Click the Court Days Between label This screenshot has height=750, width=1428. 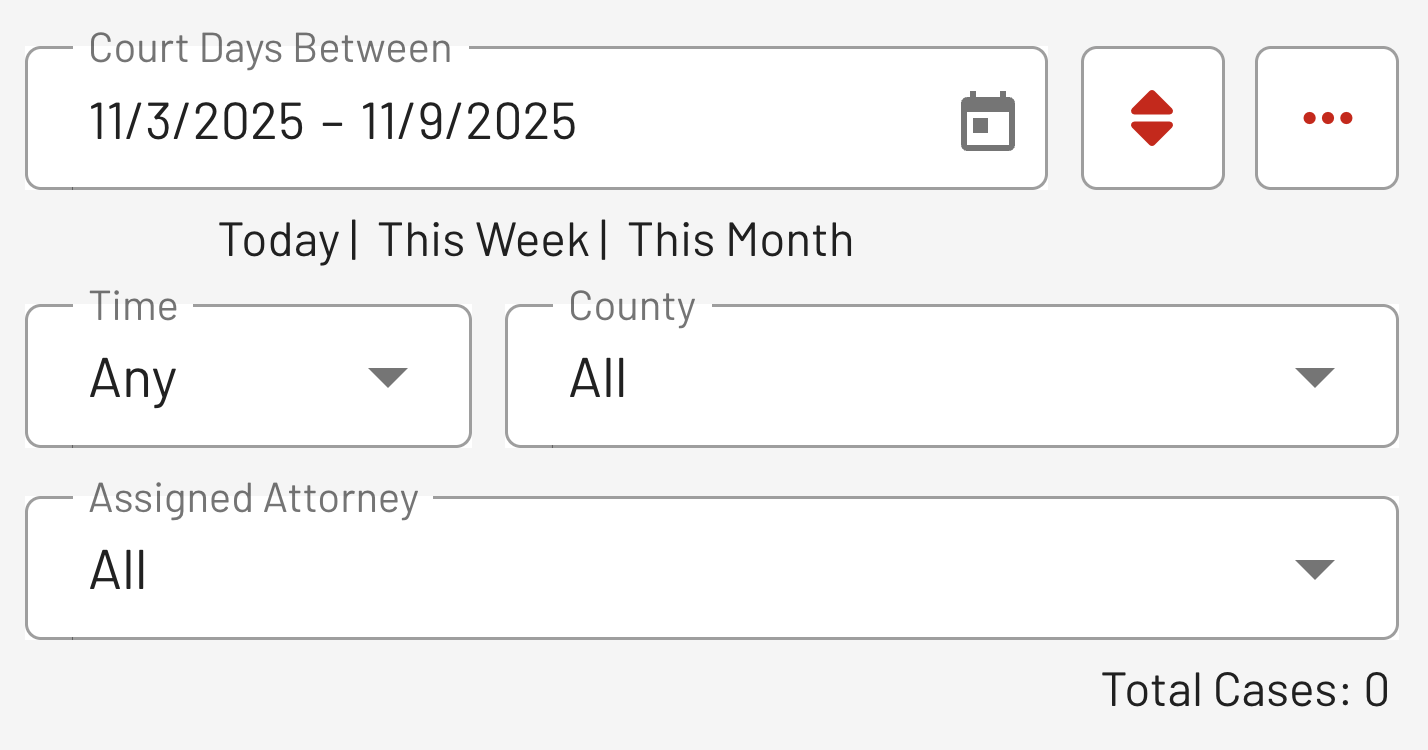(x=270, y=49)
